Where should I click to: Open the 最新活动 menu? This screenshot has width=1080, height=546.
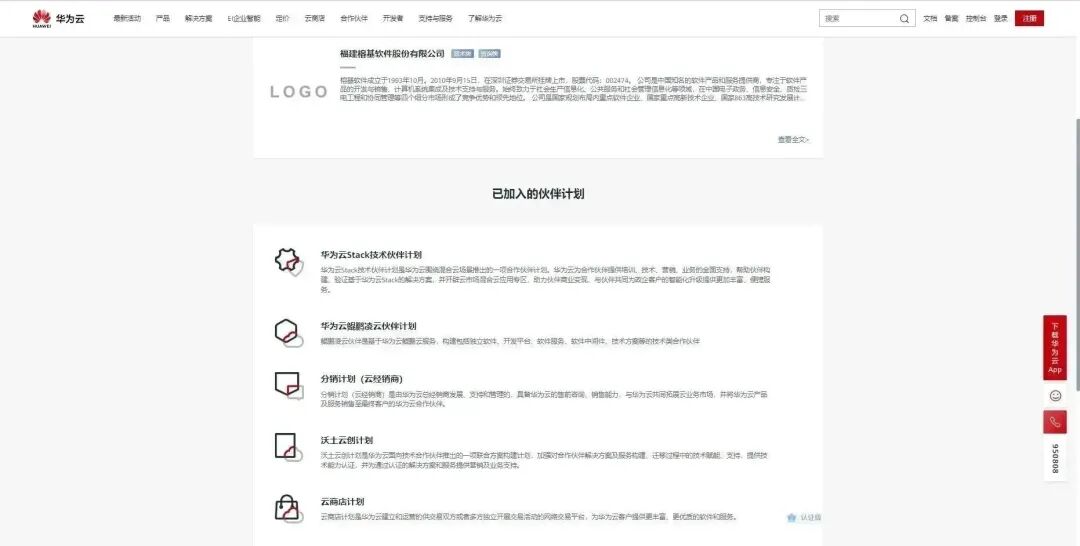(127, 19)
